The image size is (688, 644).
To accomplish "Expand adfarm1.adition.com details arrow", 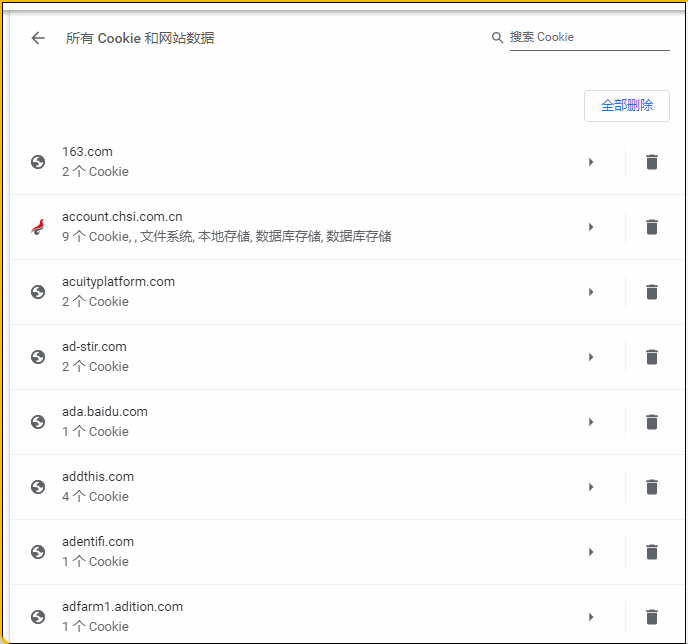I will click(591, 616).
